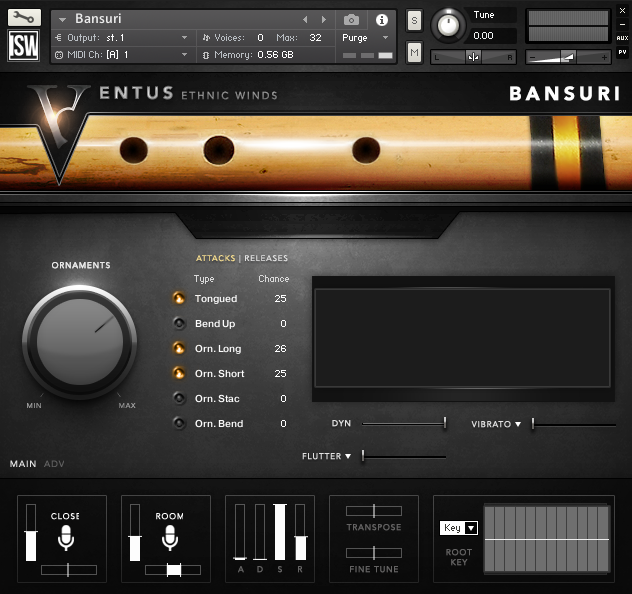Viewport: 632px width, 594px height.
Task: Click the wrench settings icon
Action: pyautogui.click(x=23, y=18)
